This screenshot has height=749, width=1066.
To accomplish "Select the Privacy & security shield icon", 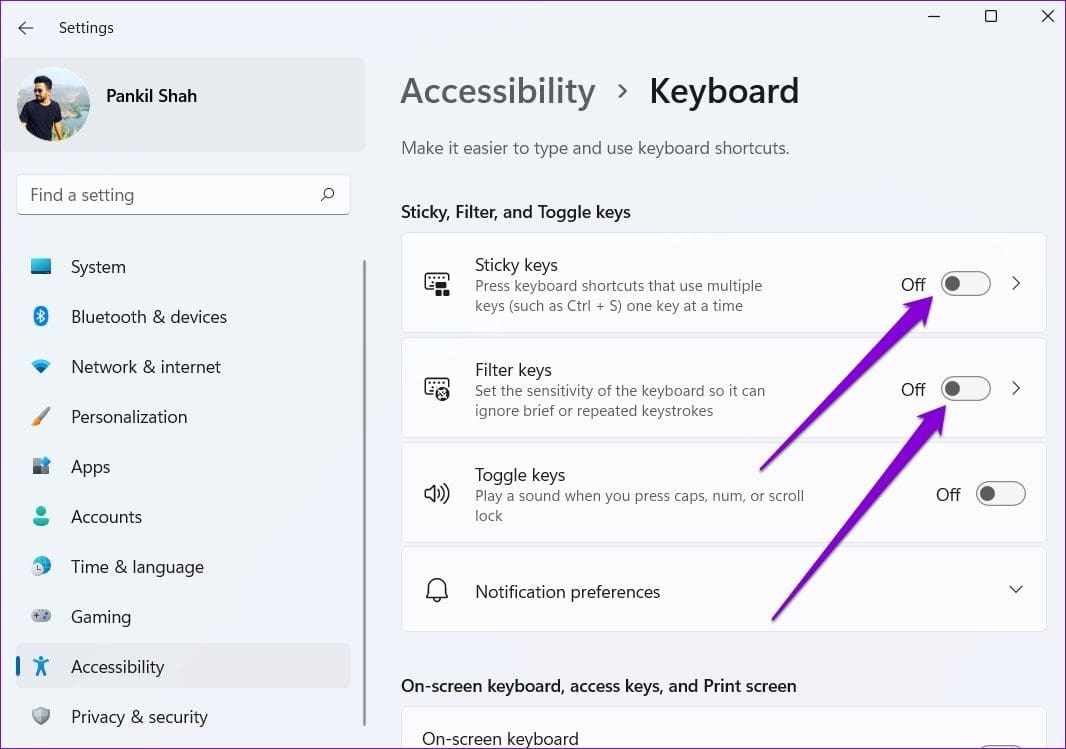I will (40, 717).
